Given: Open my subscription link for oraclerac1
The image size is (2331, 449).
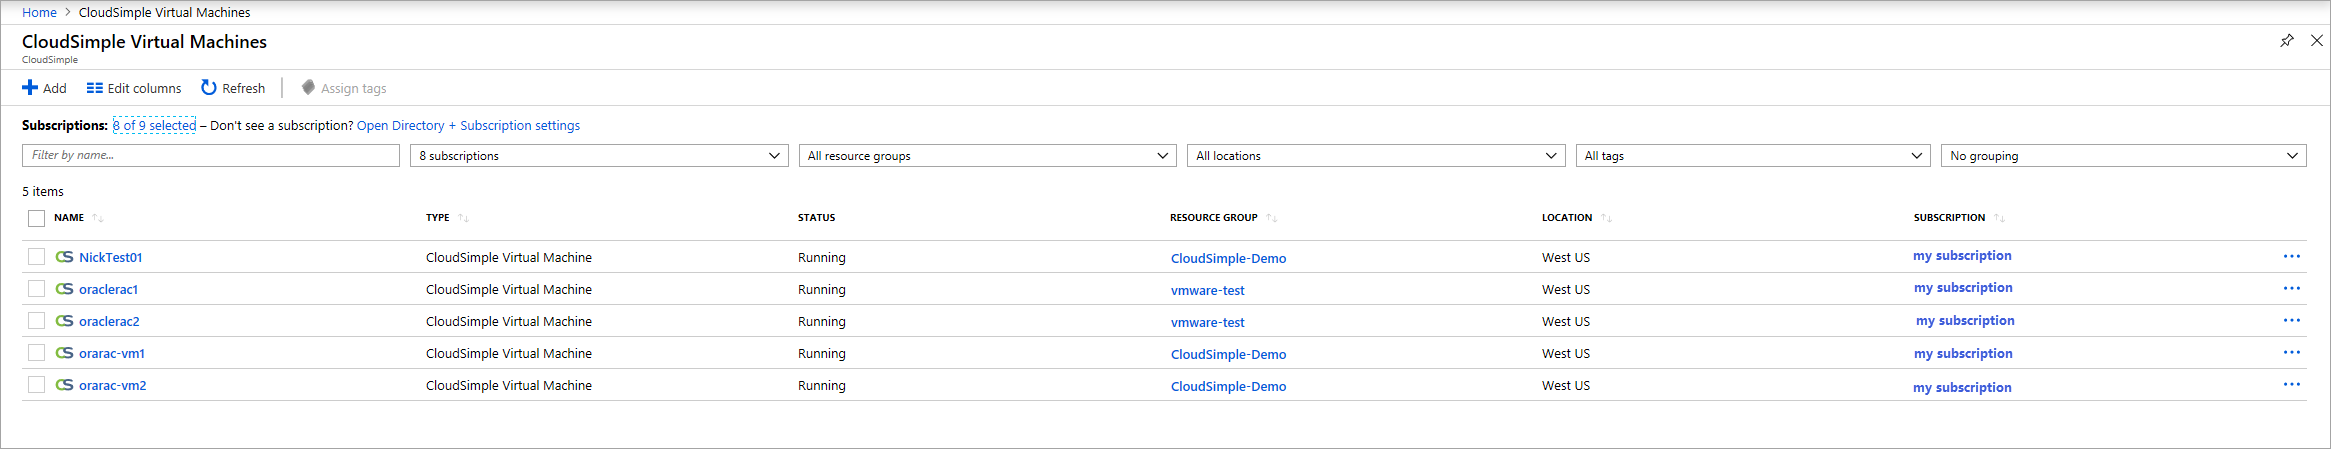Looking at the screenshot, I should pos(1963,287).
